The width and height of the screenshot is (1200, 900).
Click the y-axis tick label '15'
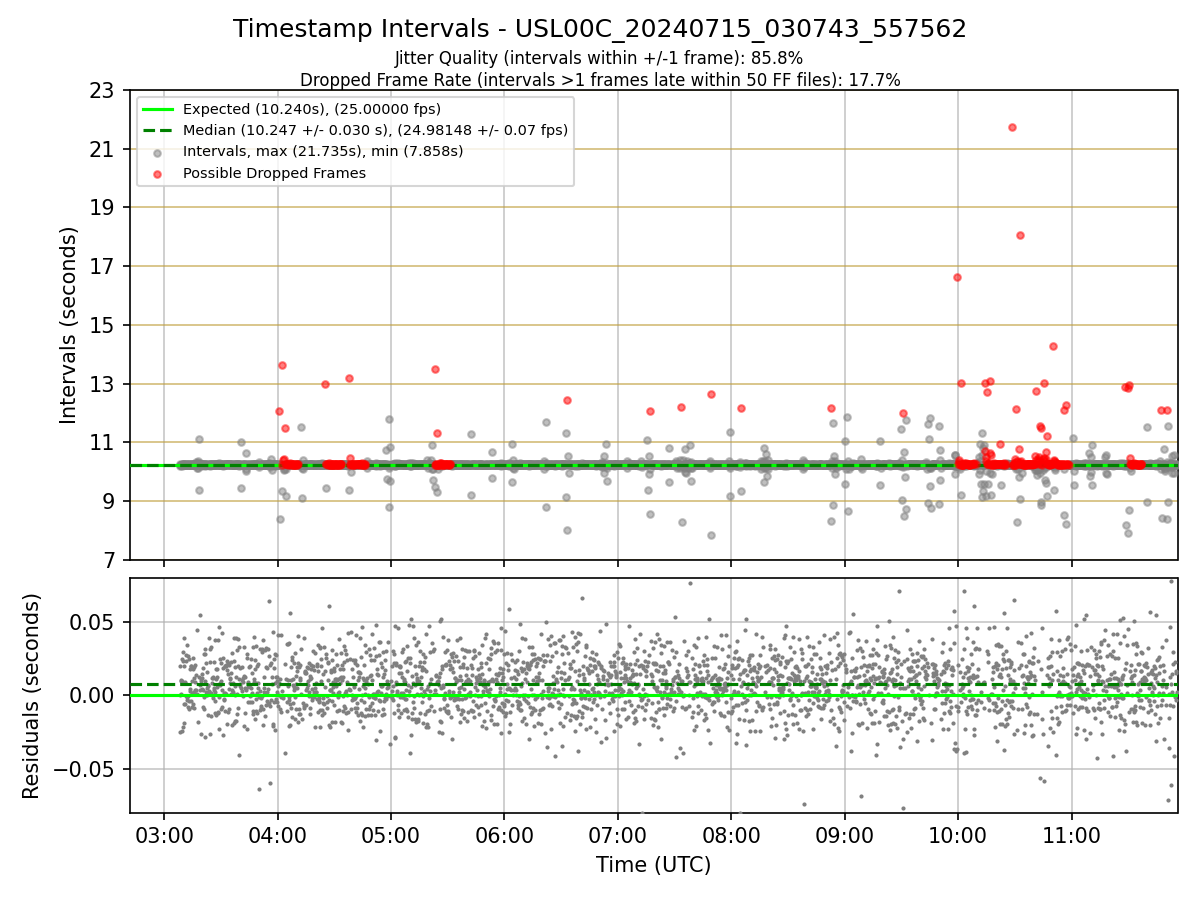pyautogui.click(x=102, y=325)
